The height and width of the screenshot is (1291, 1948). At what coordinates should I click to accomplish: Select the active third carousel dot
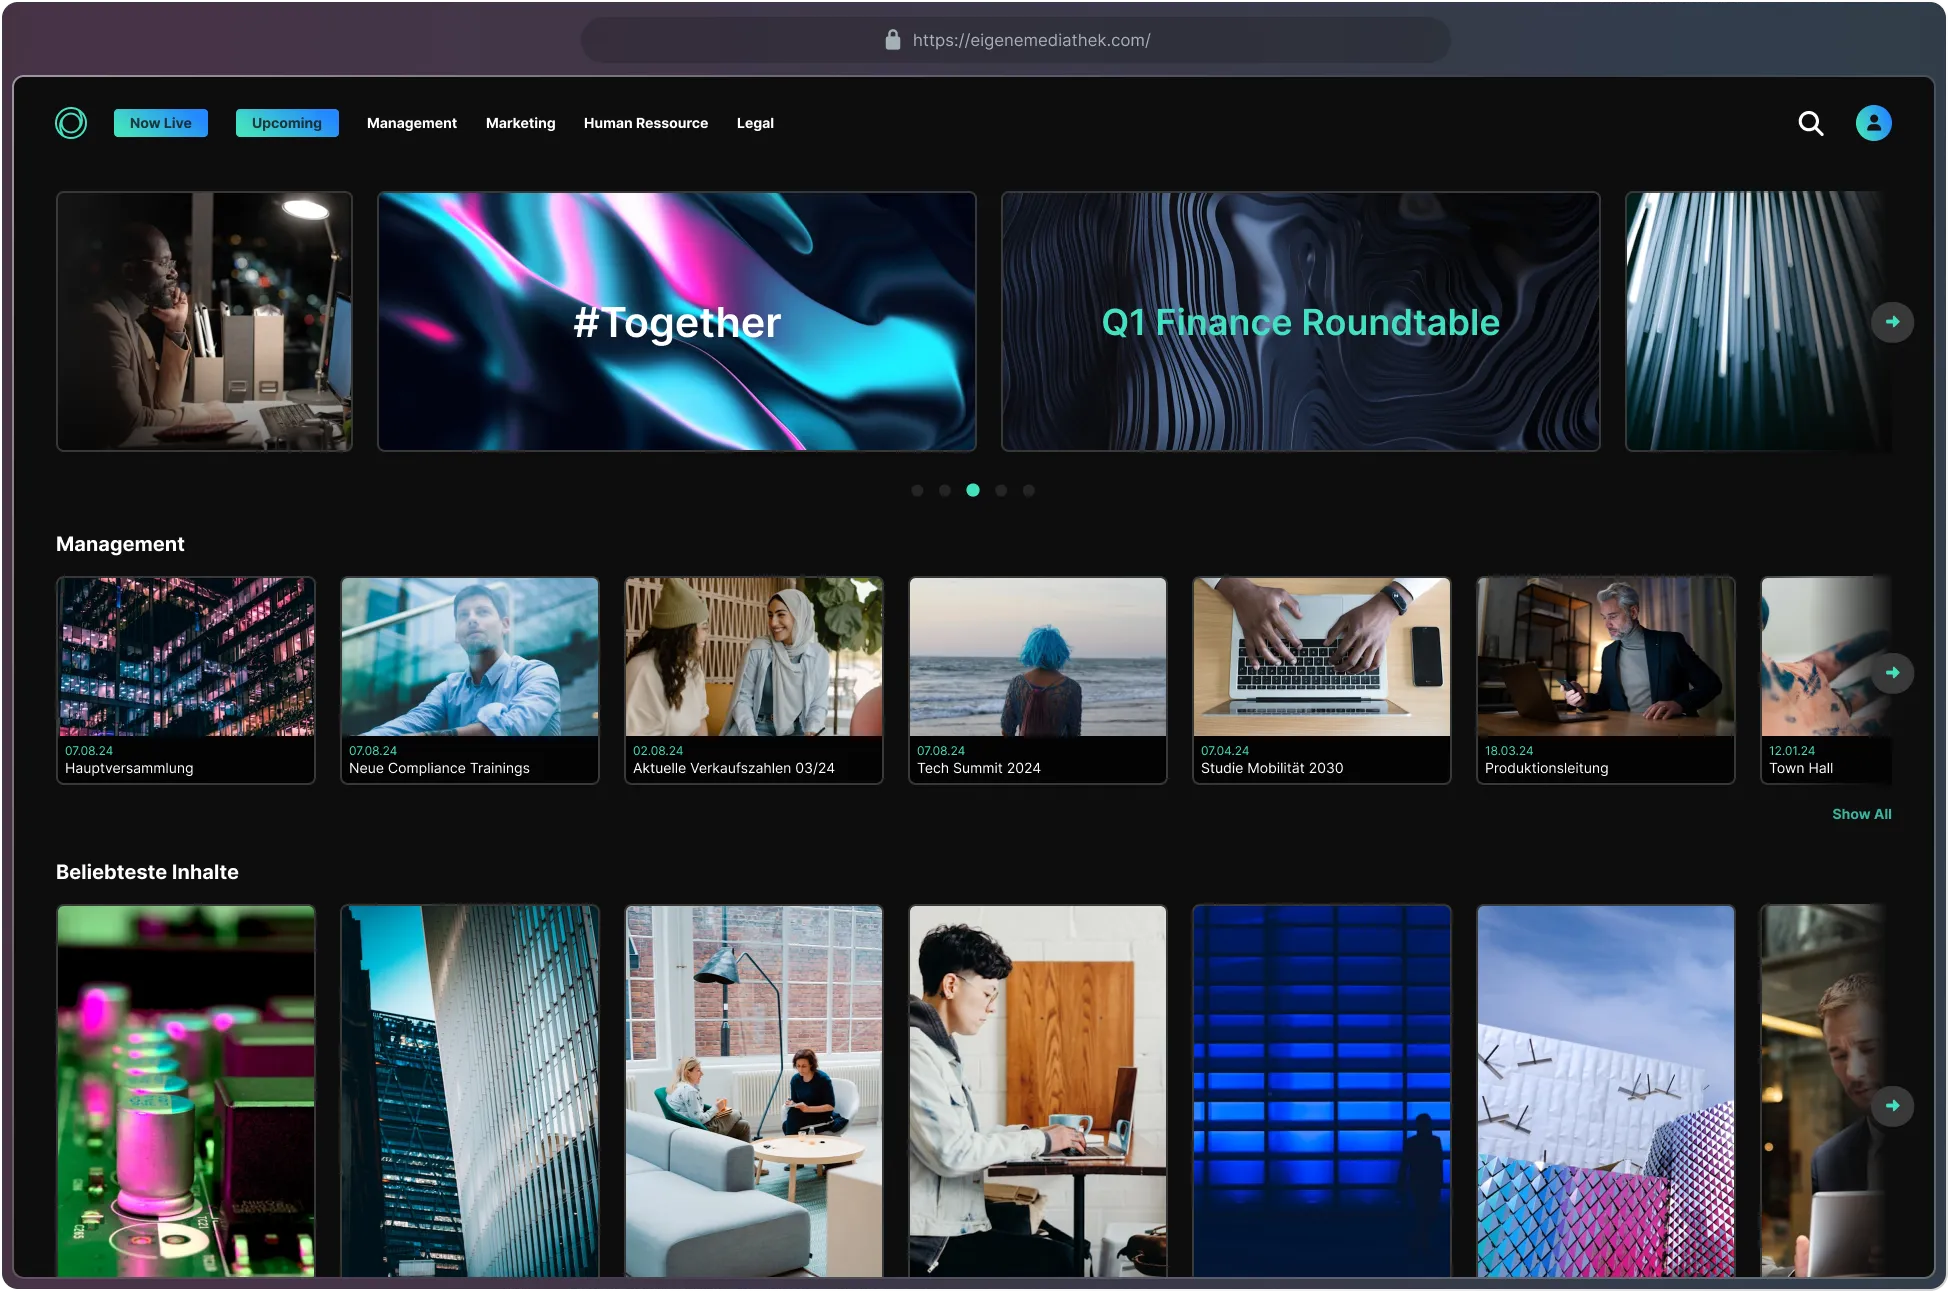click(973, 490)
